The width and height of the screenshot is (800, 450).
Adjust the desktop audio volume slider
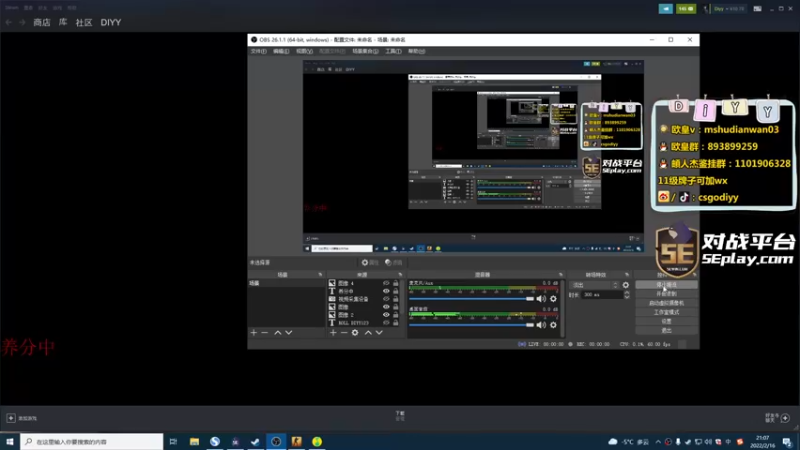pyautogui.click(x=471, y=324)
